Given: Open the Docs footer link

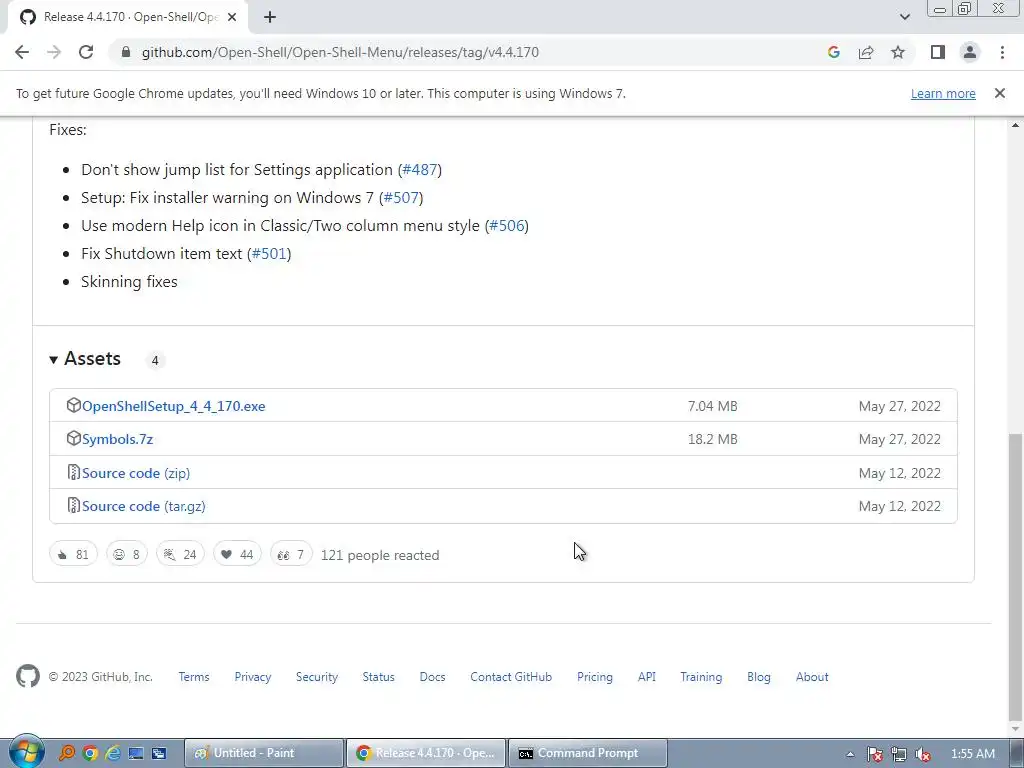Looking at the screenshot, I should pyautogui.click(x=432, y=677).
